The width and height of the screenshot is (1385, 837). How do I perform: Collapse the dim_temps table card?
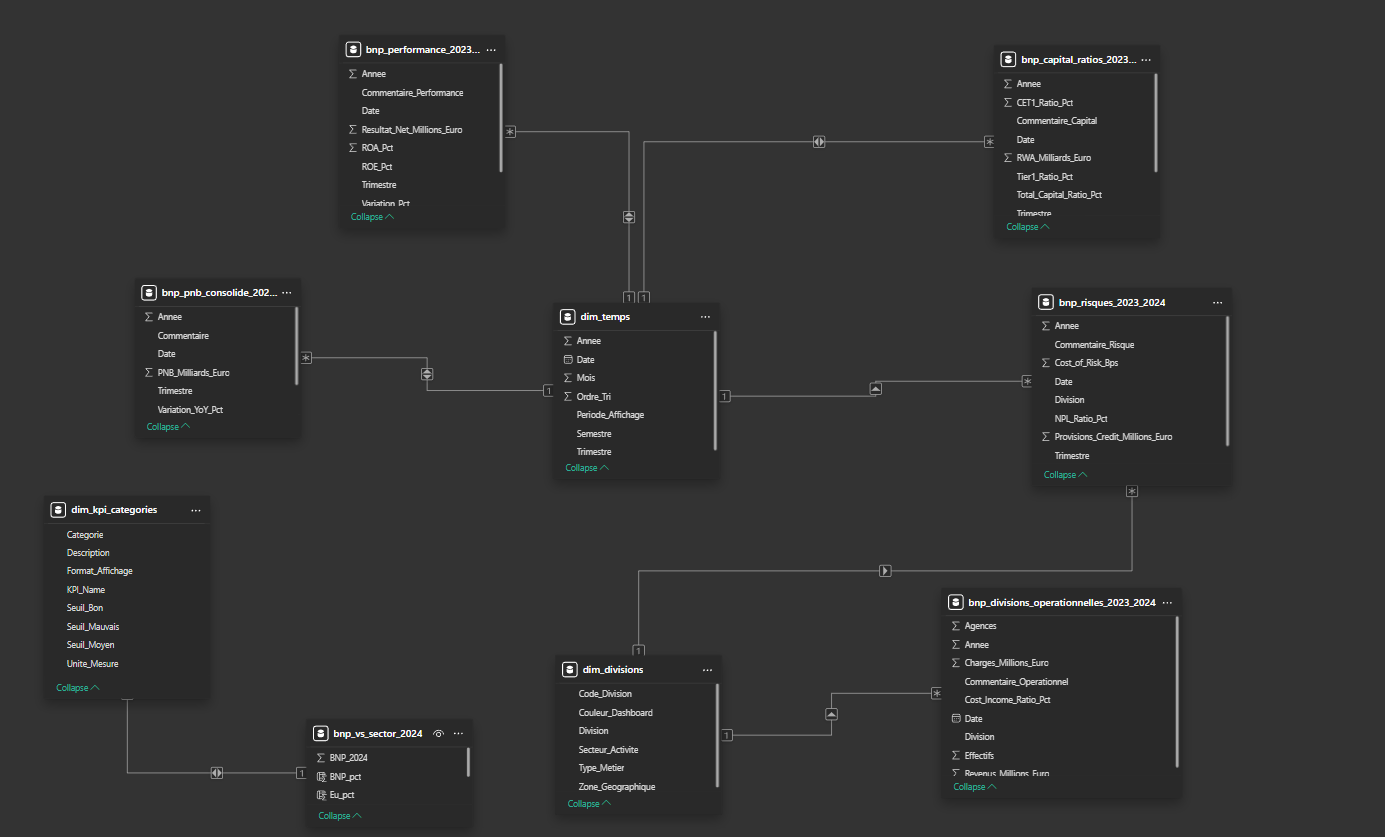[586, 468]
